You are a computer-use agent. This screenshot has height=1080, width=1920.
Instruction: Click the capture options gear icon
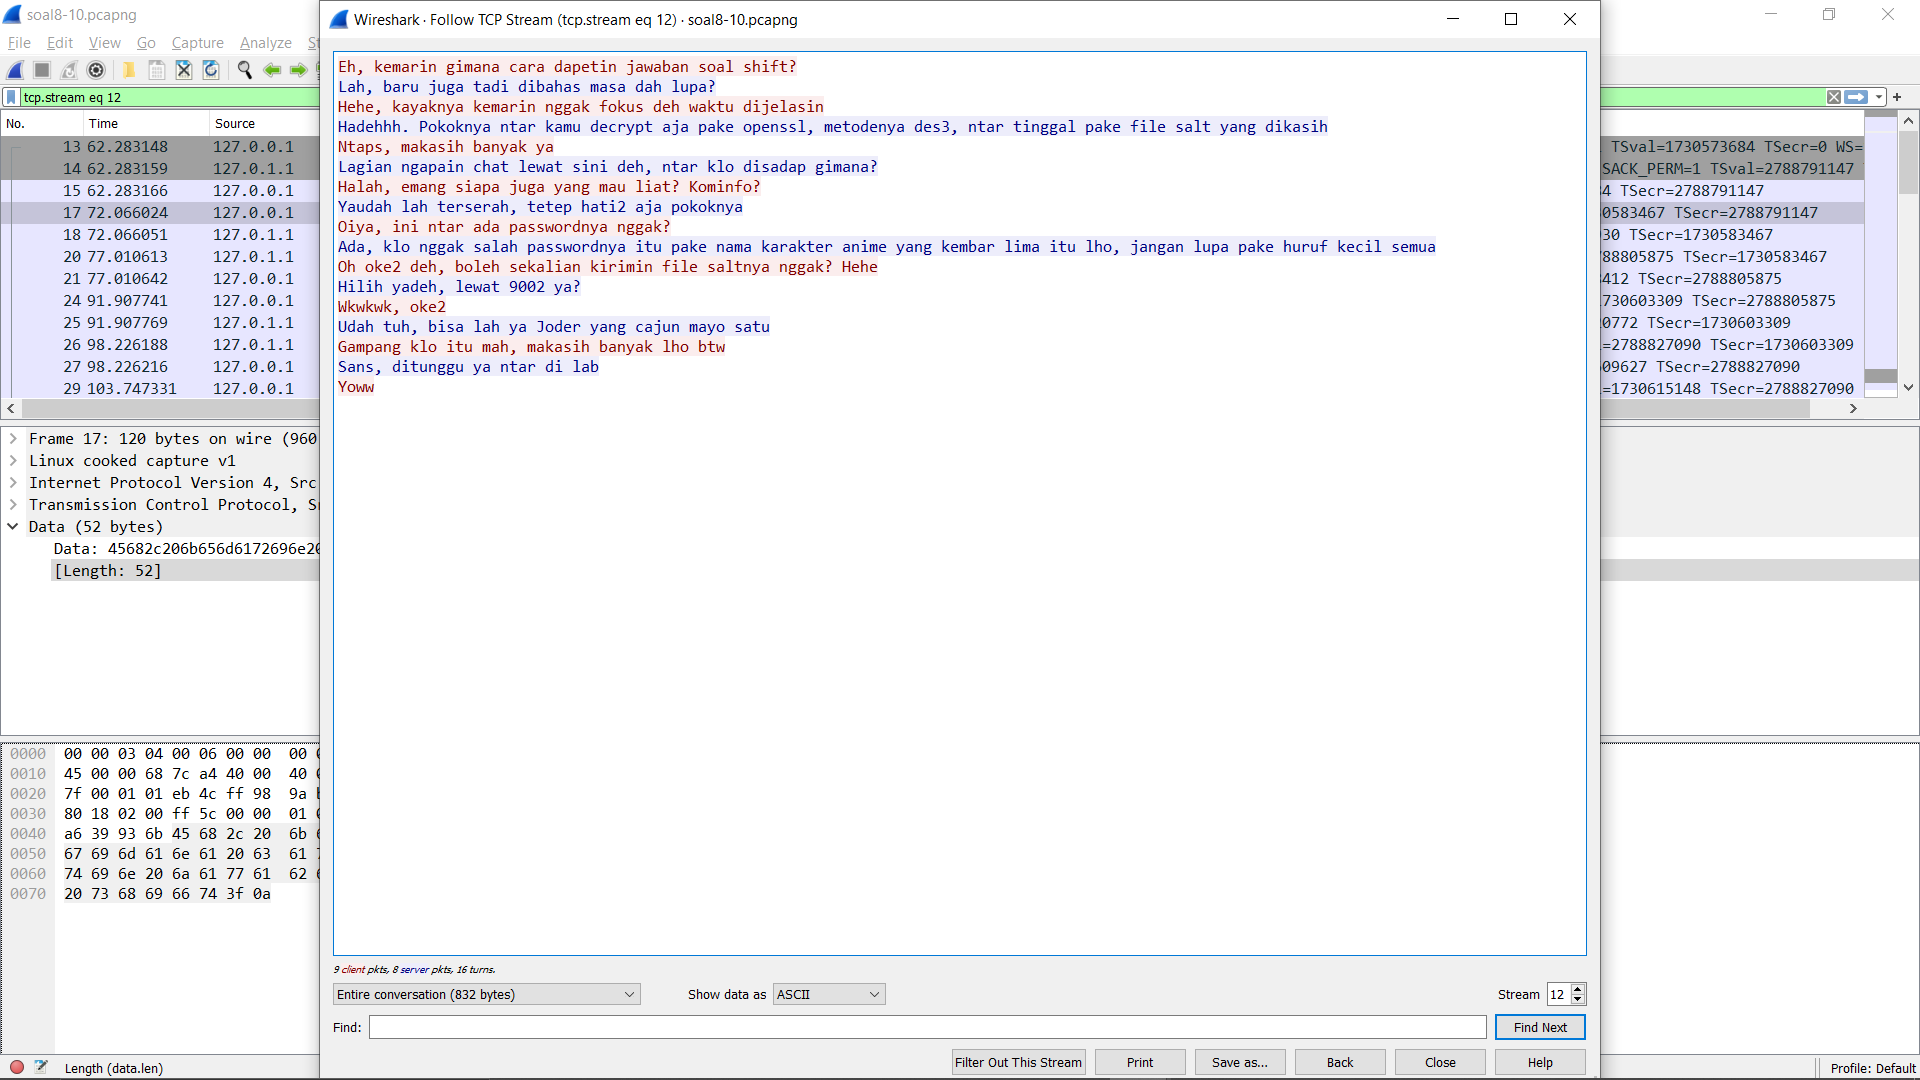pyautogui.click(x=96, y=70)
